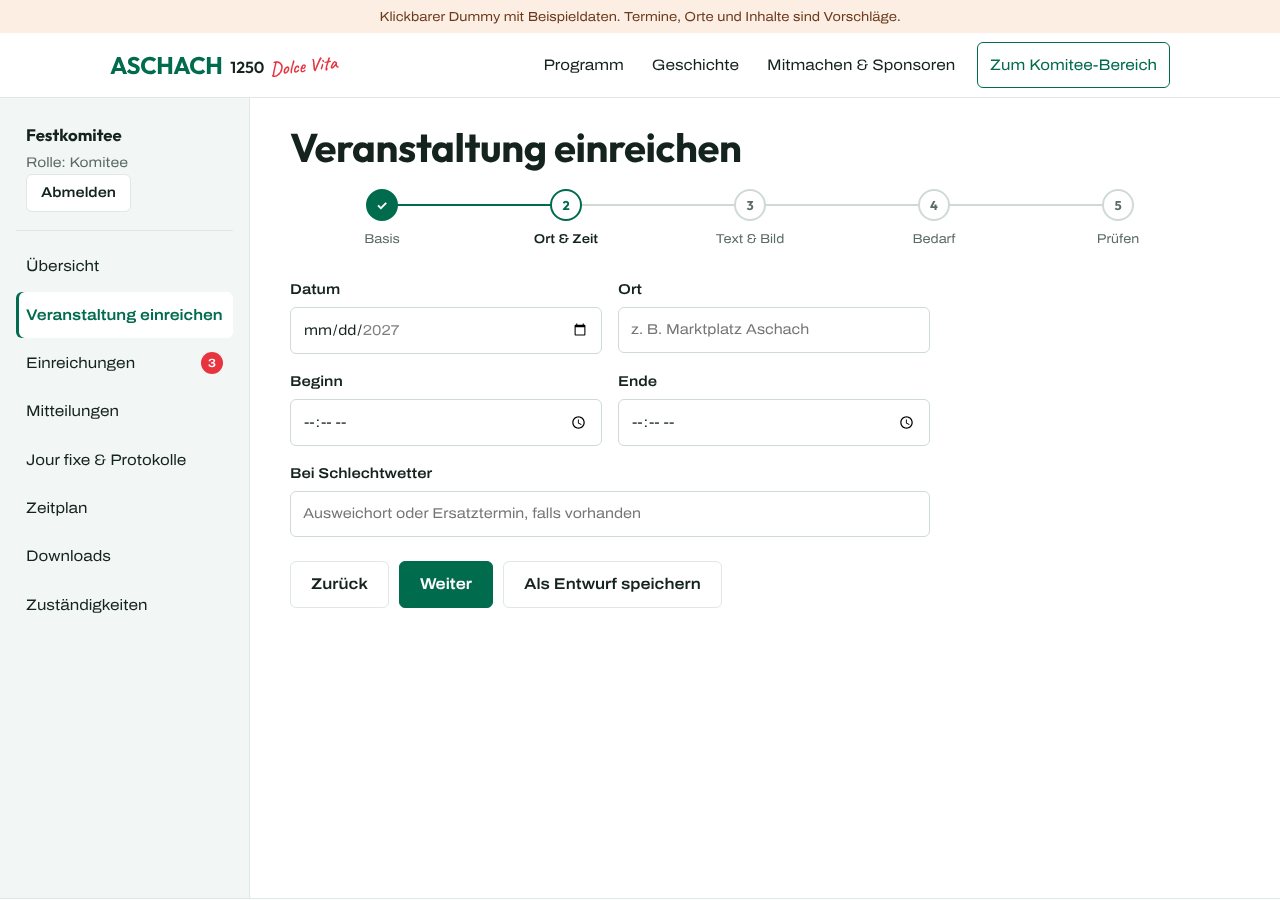Jump to step 5 Prüfen
Screen dimensions: 1280x900
[x=1118, y=205]
